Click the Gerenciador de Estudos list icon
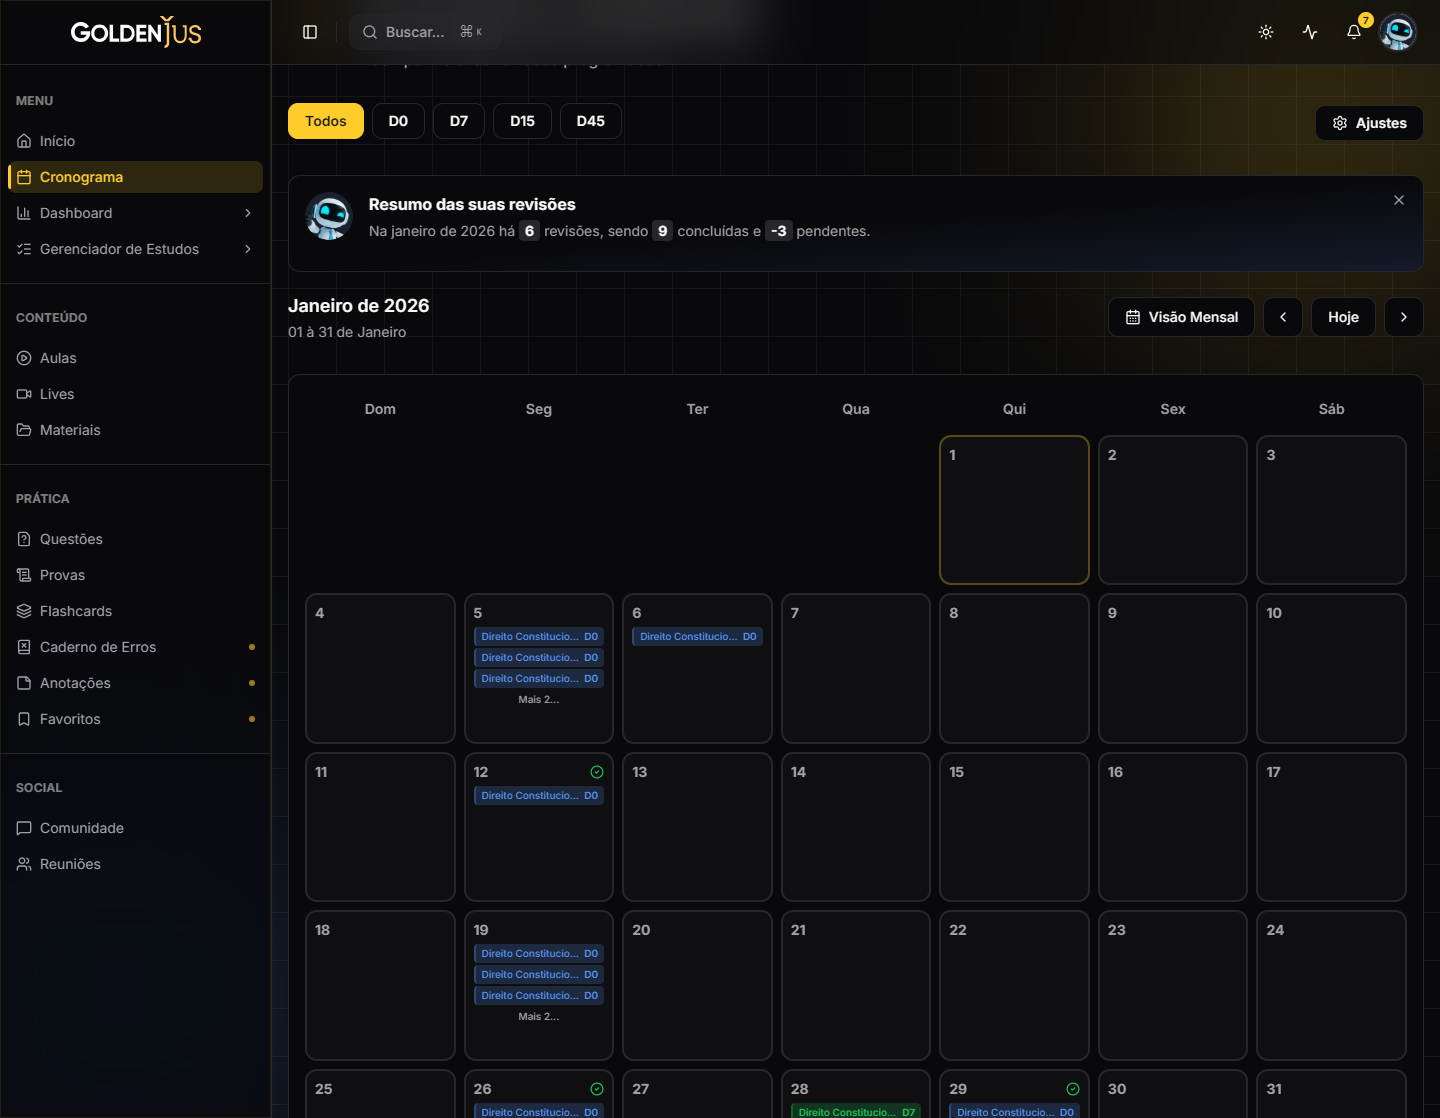Screen dimensions: 1440x1118 click(24, 249)
